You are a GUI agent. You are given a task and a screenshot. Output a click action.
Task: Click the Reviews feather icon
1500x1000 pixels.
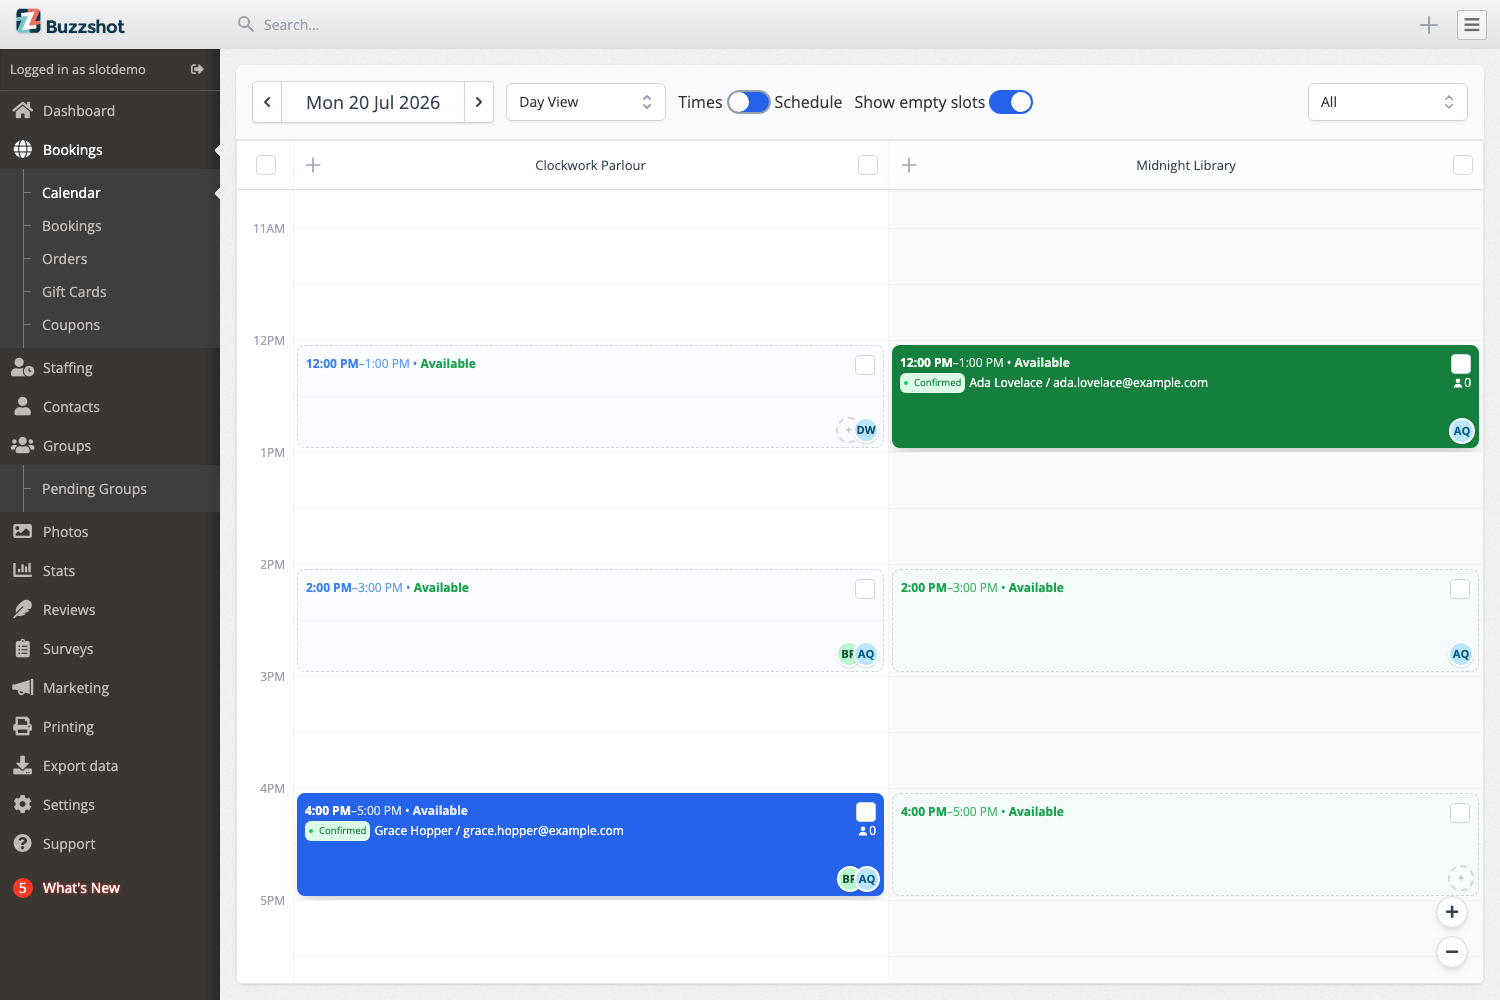click(x=23, y=609)
